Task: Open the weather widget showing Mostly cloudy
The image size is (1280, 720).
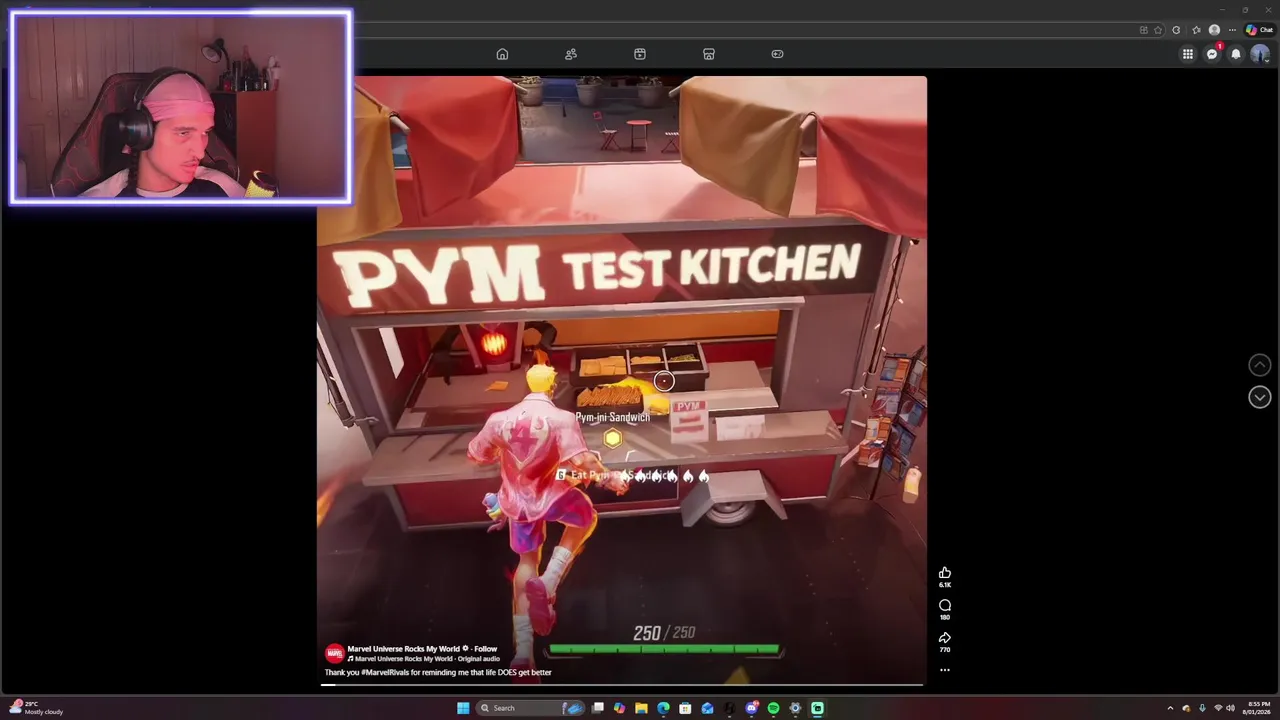Action: pos(36,708)
